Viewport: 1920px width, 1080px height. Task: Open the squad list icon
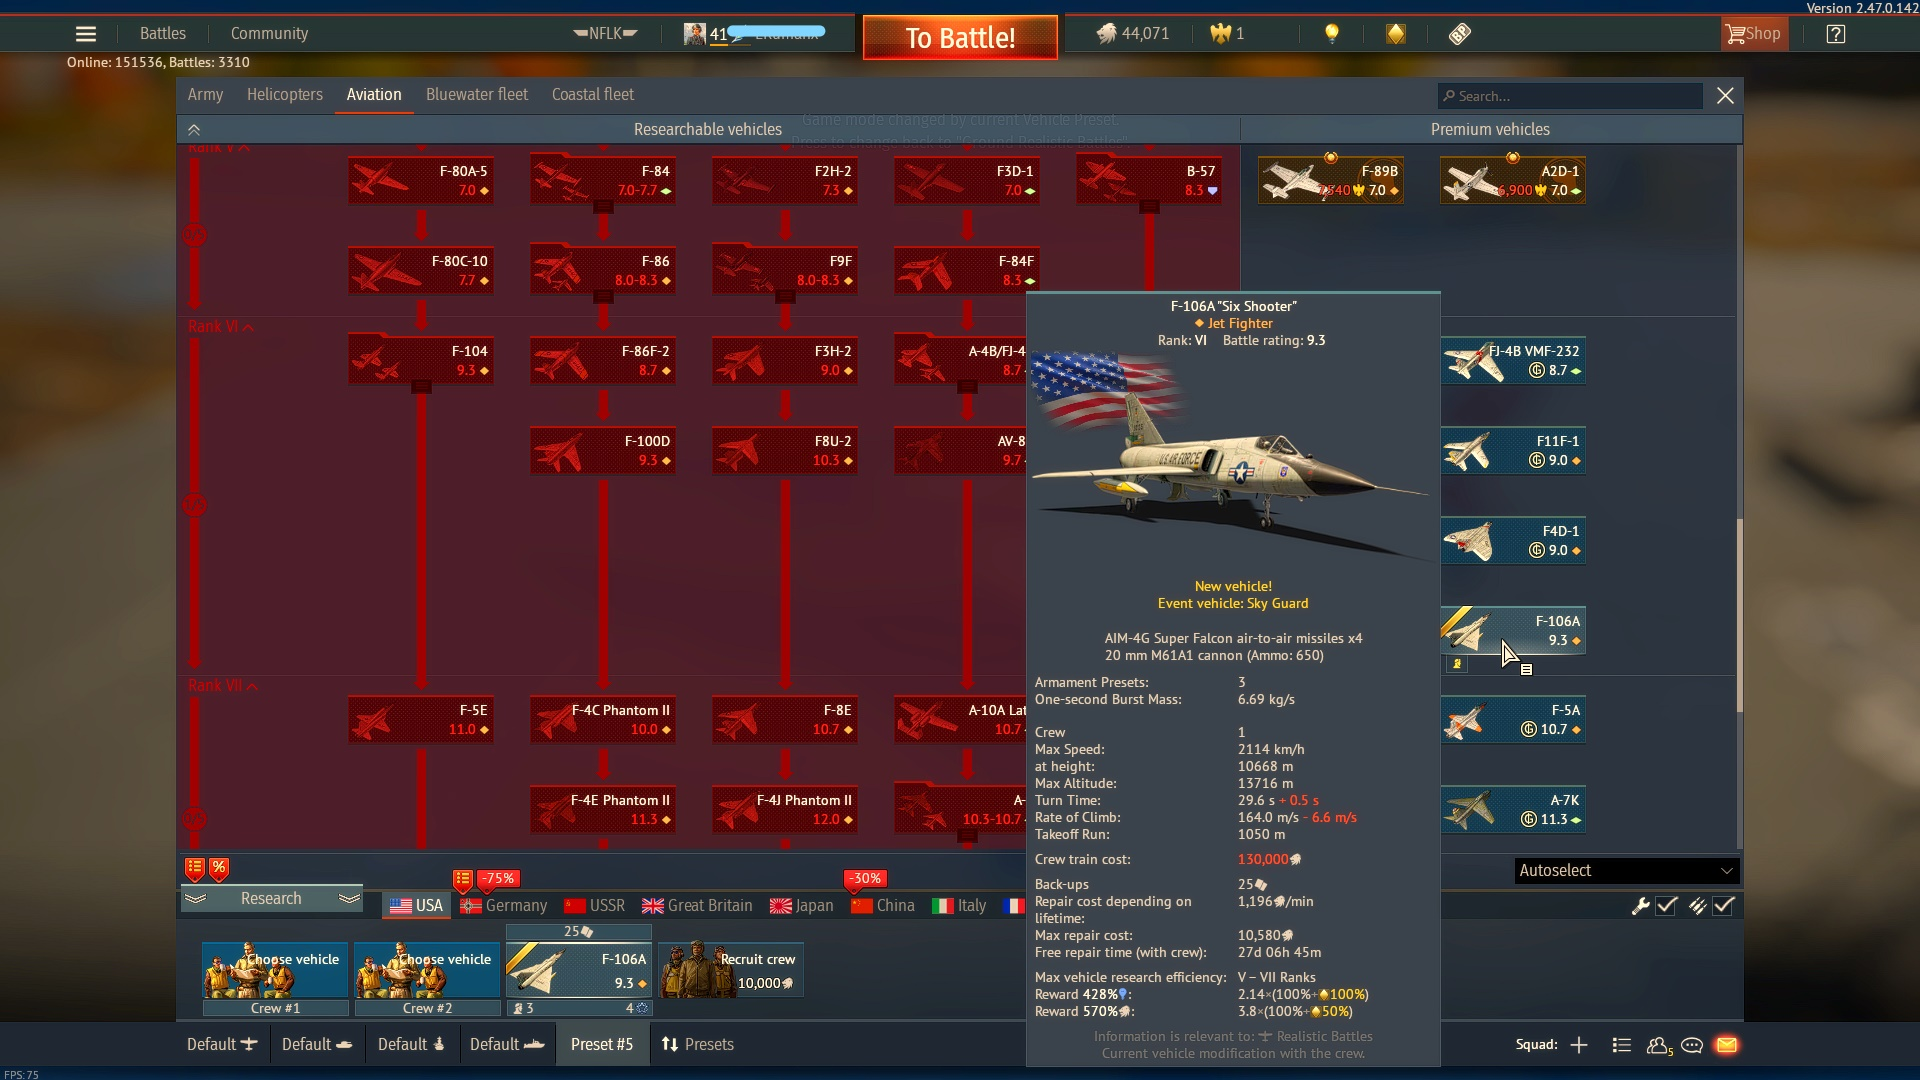coord(1622,1045)
